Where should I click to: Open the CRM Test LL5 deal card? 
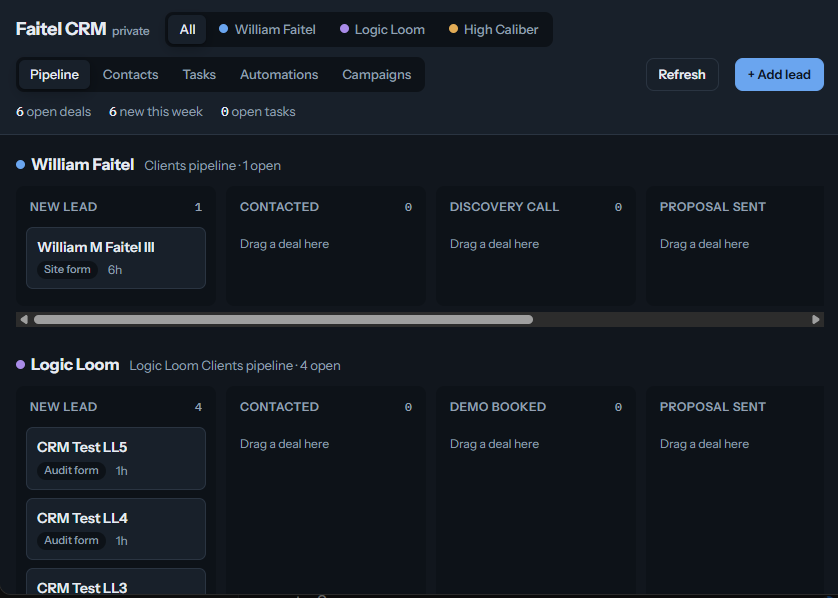click(116, 459)
